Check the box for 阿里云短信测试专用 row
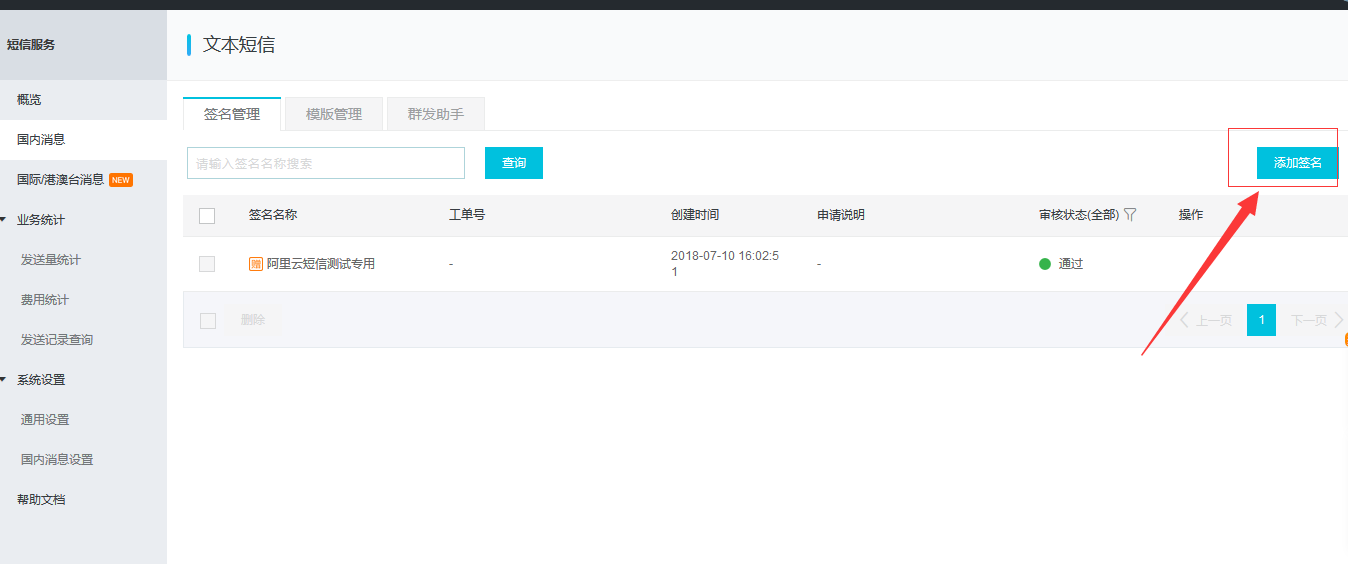The height and width of the screenshot is (564, 1348). point(207,264)
